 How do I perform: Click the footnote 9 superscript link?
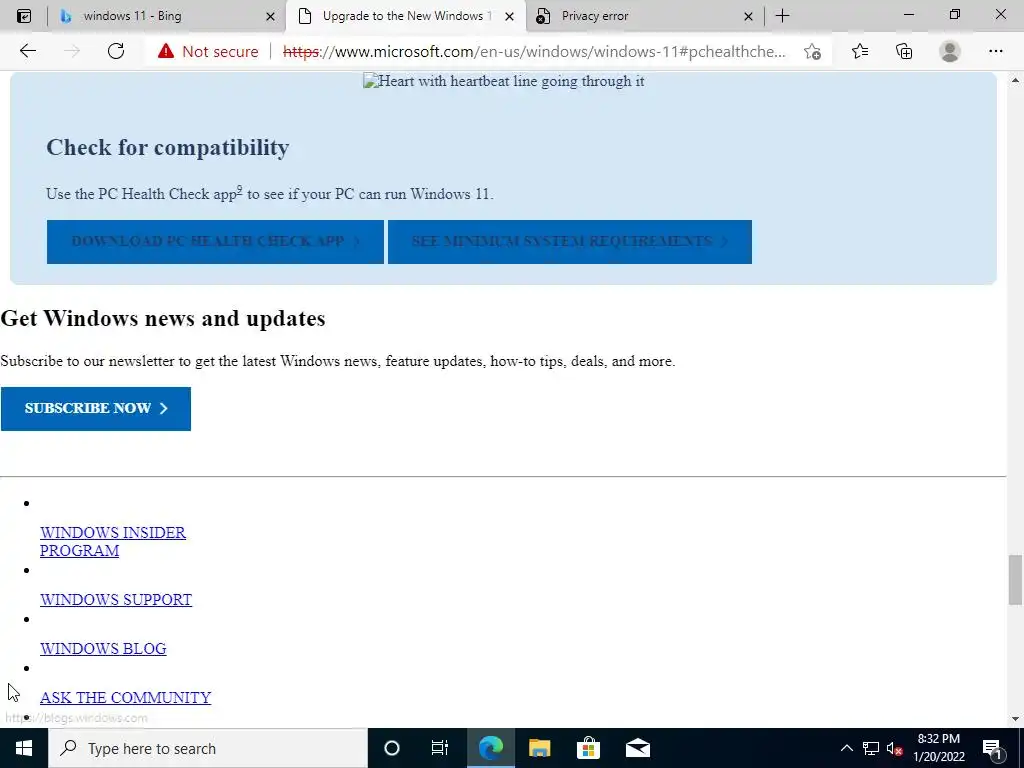[x=239, y=190]
